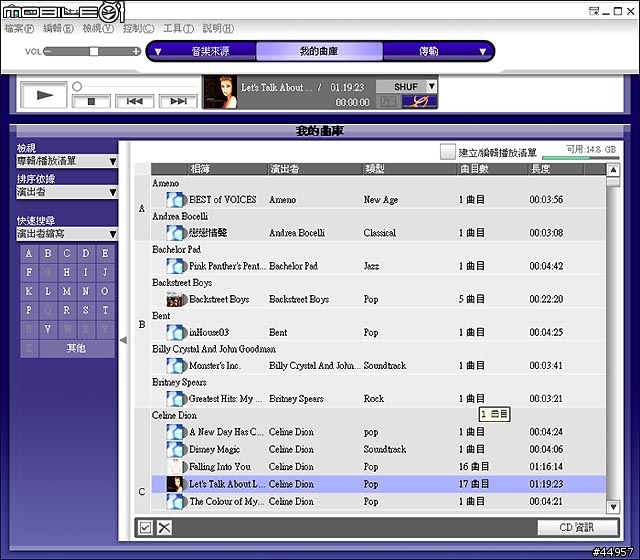This screenshot has width=640, height=560.
Task: Filter artists by letter S
Action: [86, 311]
